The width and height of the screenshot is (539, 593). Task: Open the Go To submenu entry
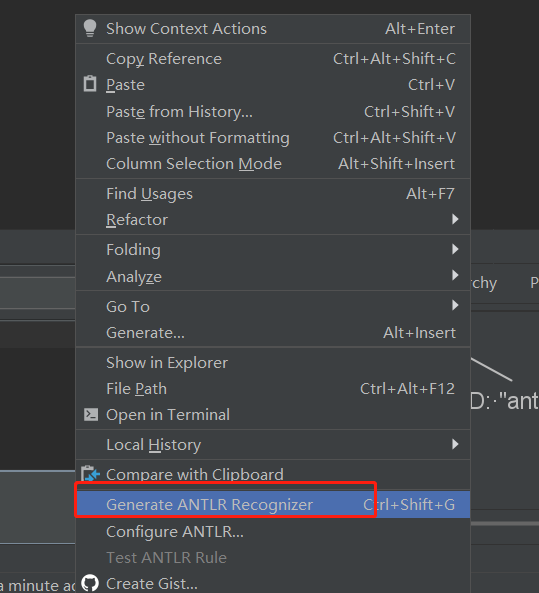tap(273, 306)
